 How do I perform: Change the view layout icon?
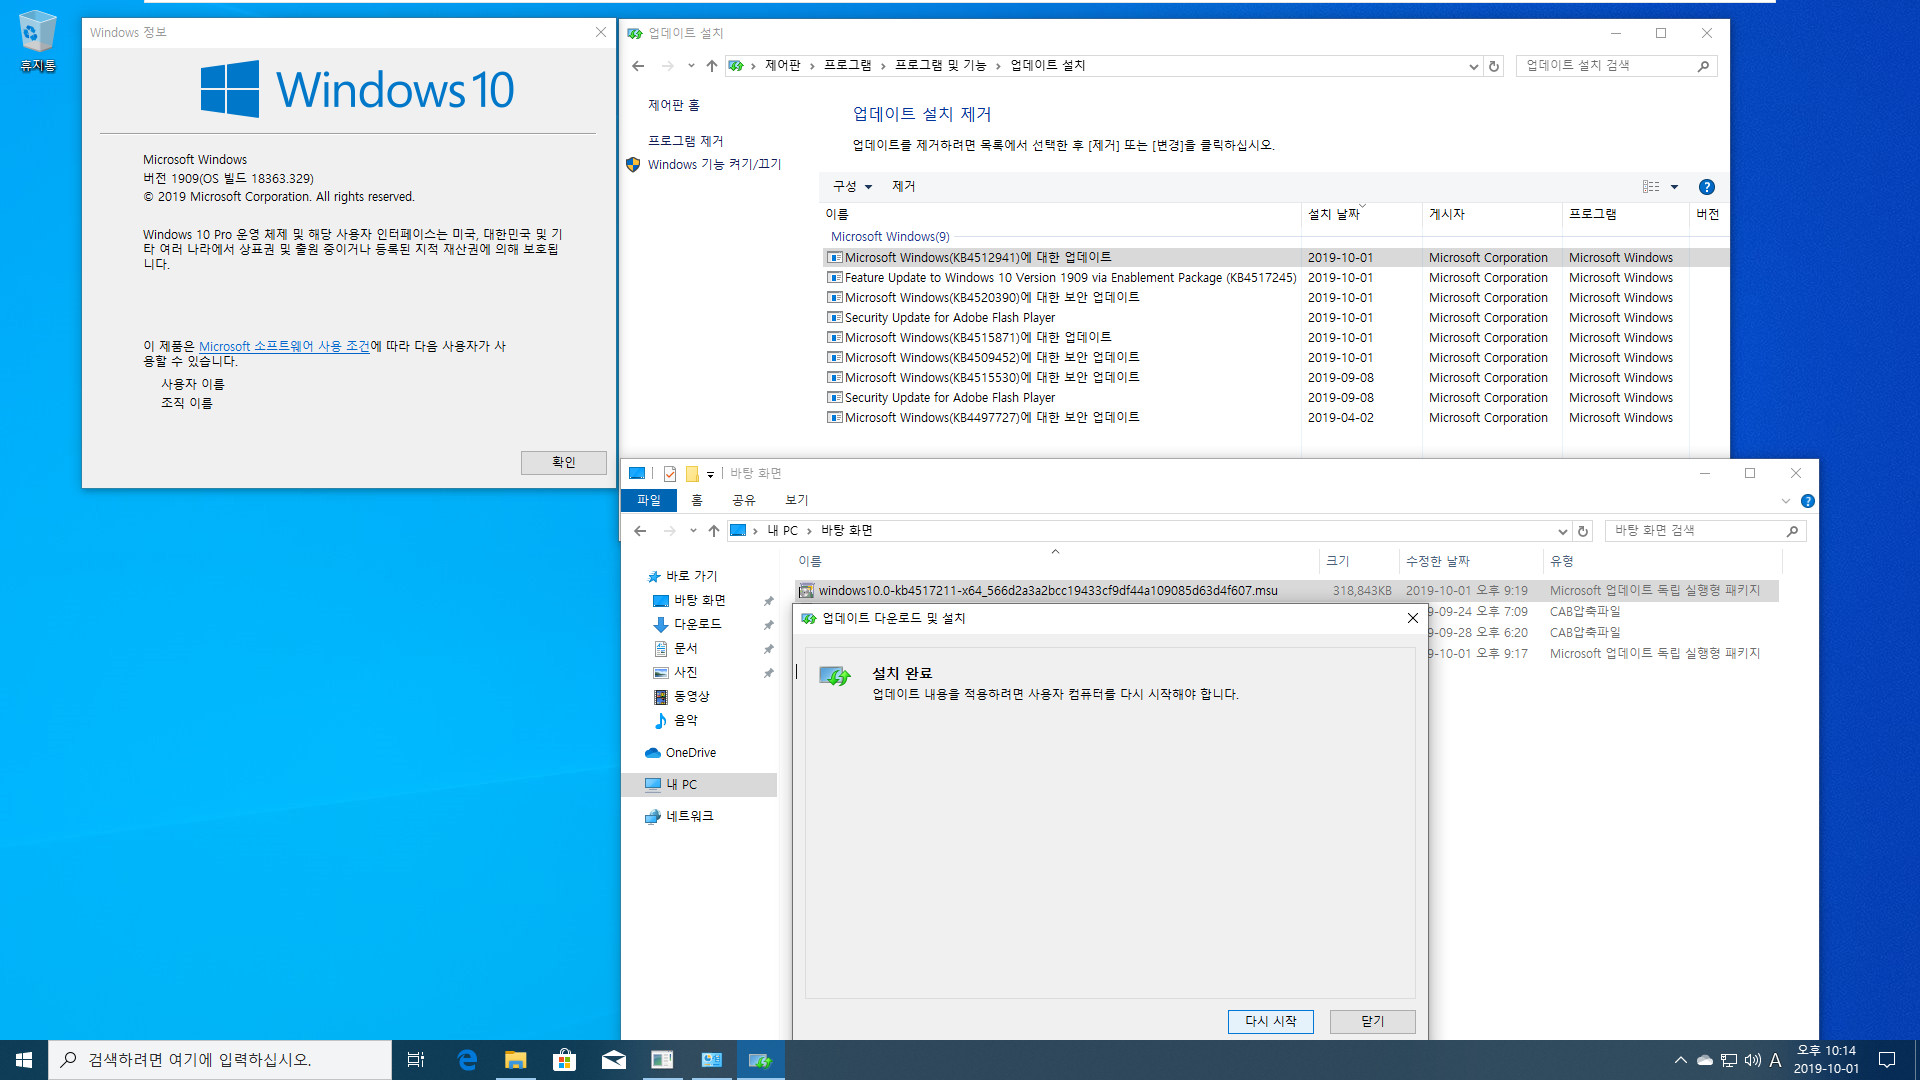pos(1651,187)
